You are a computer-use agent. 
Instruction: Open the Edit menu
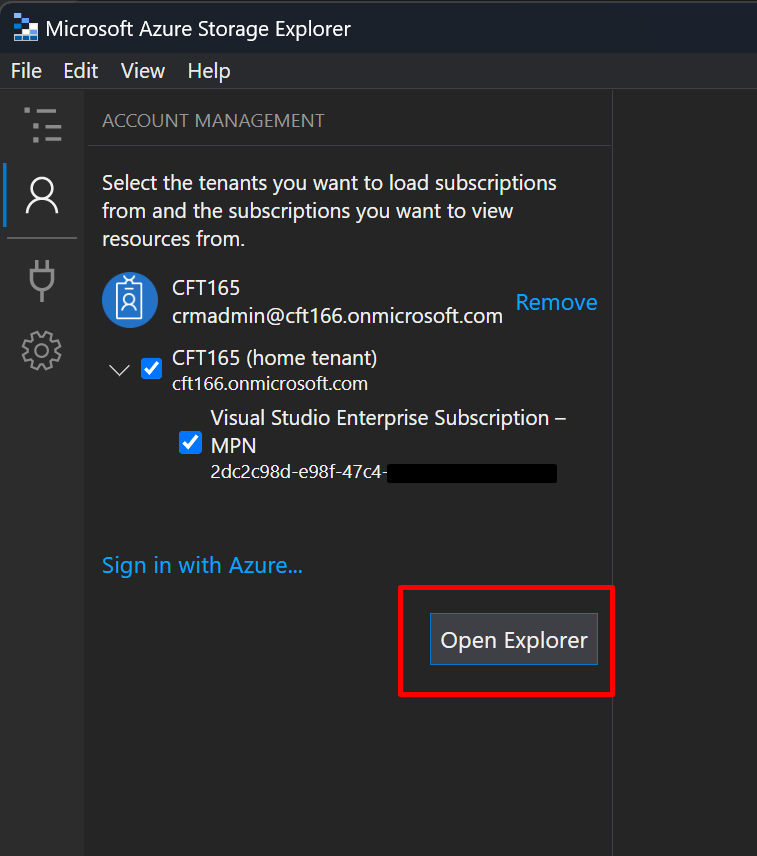point(81,71)
